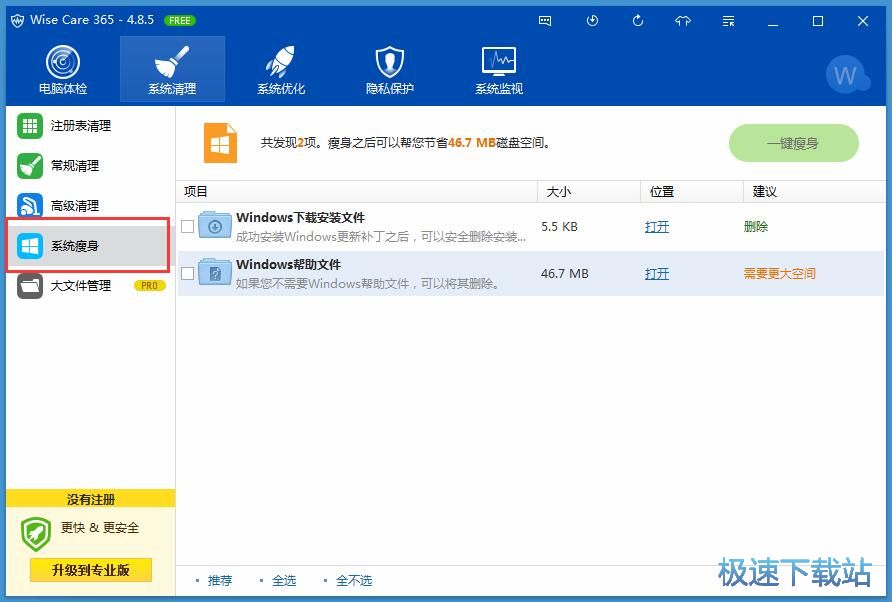The width and height of the screenshot is (892, 602).
Task: Check the Windows下载安装文件 checkbox
Action: 187,226
